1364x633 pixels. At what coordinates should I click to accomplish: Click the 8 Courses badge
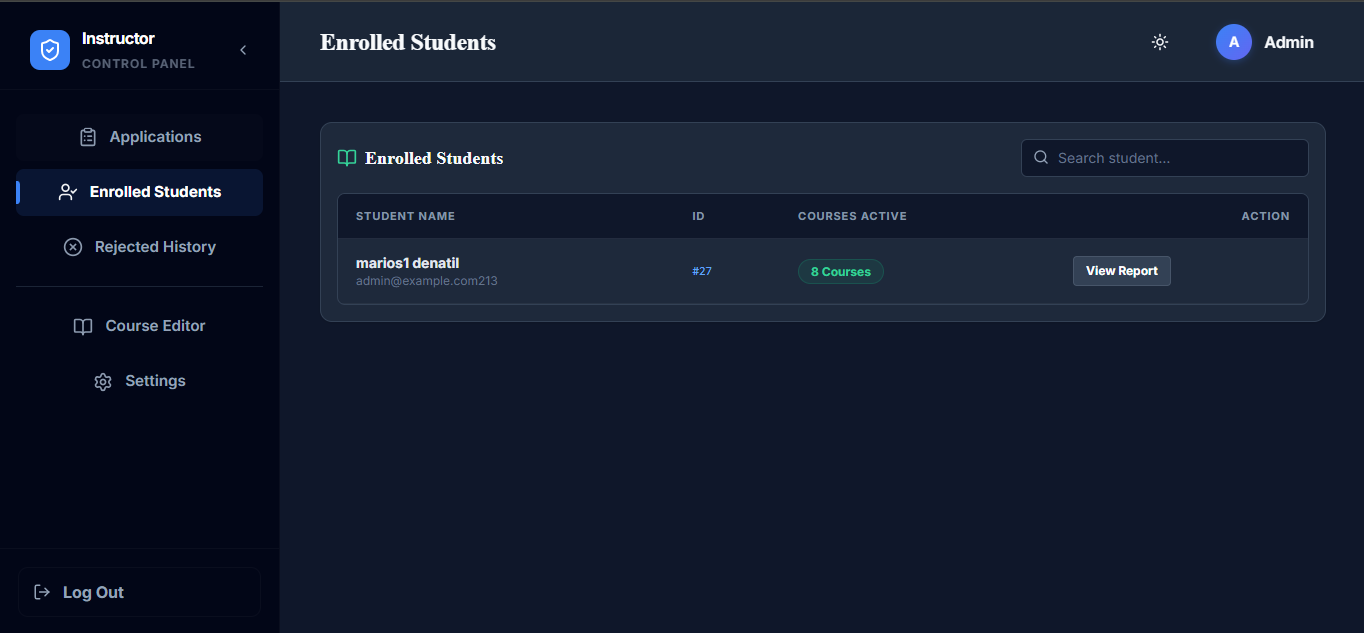click(x=840, y=271)
